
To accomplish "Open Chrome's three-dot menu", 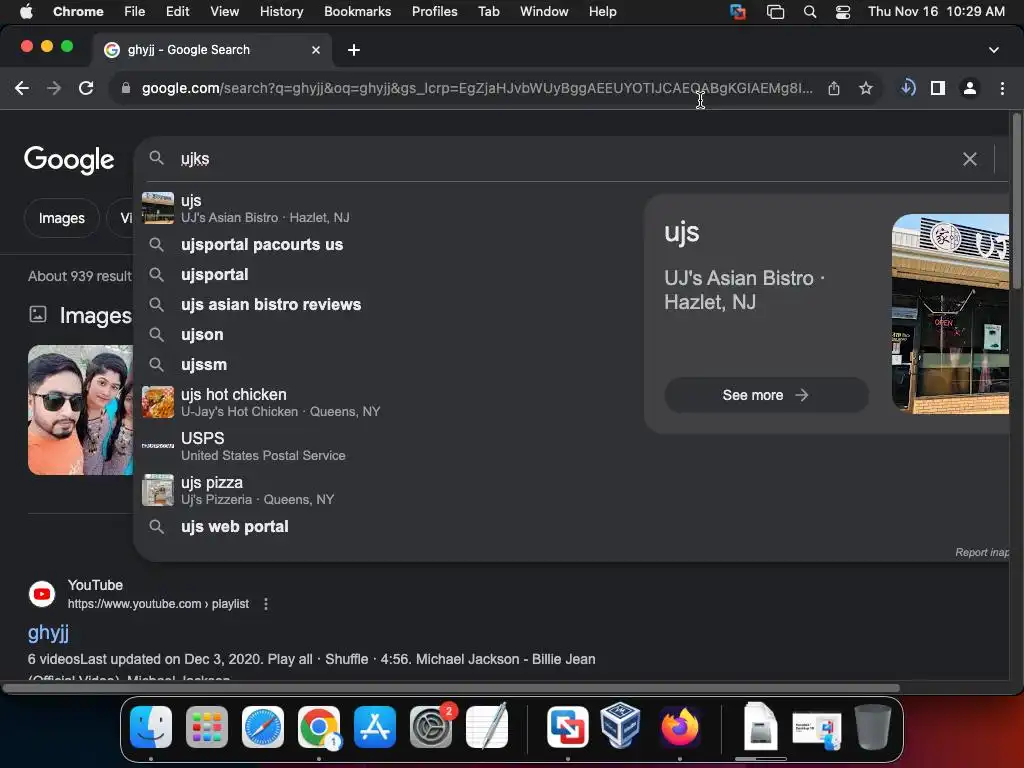I will (x=1002, y=88).
